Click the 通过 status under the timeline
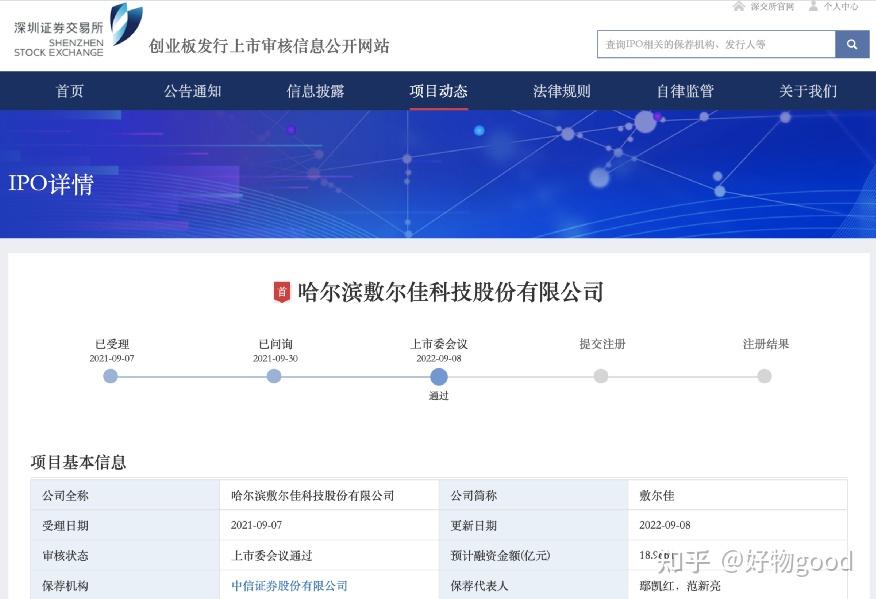 click(439, 396)
